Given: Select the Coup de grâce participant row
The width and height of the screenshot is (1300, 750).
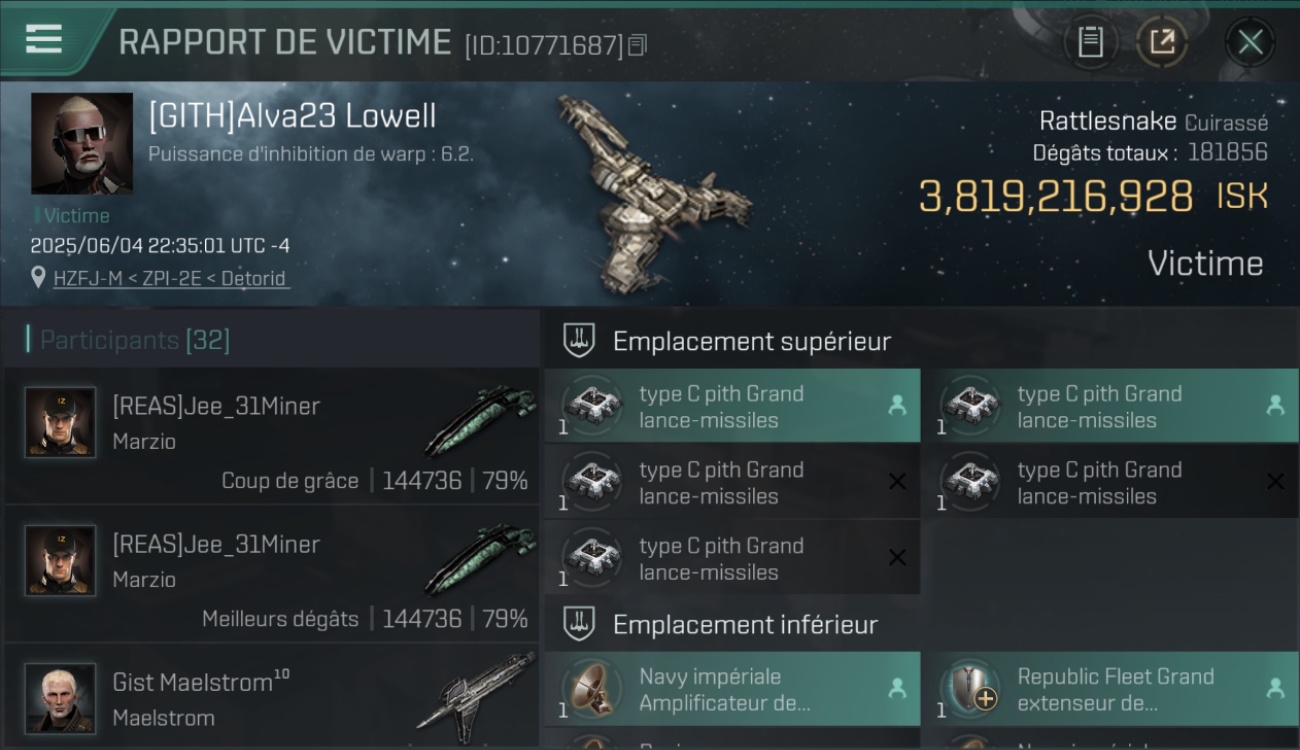Looking at the screenshot, I should coord(271,435).
